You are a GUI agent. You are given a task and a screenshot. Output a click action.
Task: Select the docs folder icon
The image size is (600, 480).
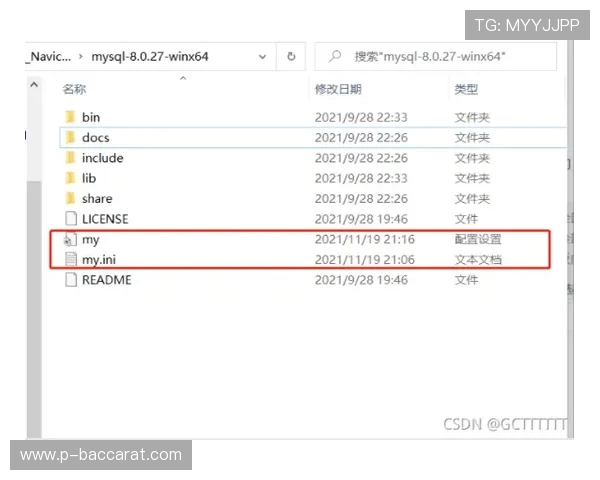70,137
